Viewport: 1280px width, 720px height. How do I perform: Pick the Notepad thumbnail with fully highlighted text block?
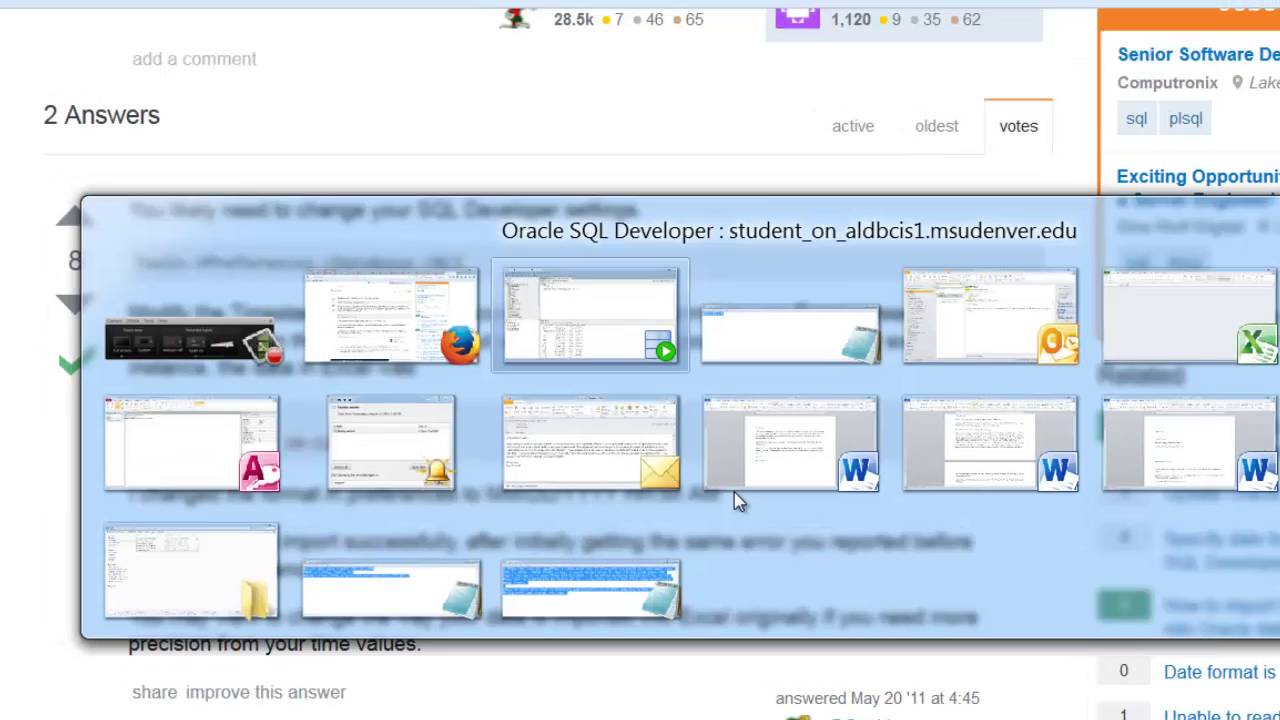(x=590, y=590)
